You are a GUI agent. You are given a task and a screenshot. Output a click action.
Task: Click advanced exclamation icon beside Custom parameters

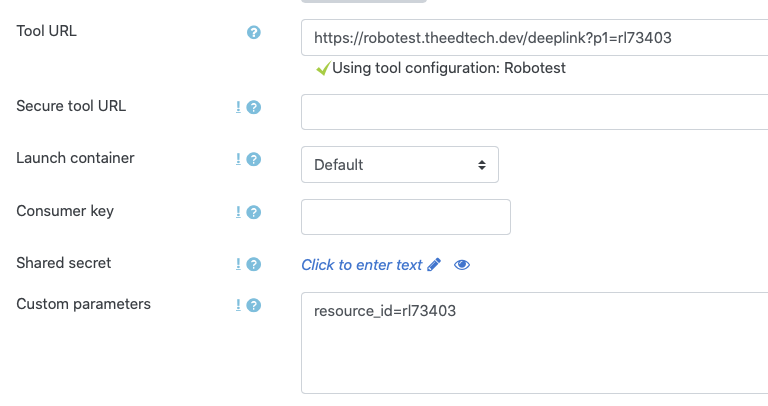[238, 305]
